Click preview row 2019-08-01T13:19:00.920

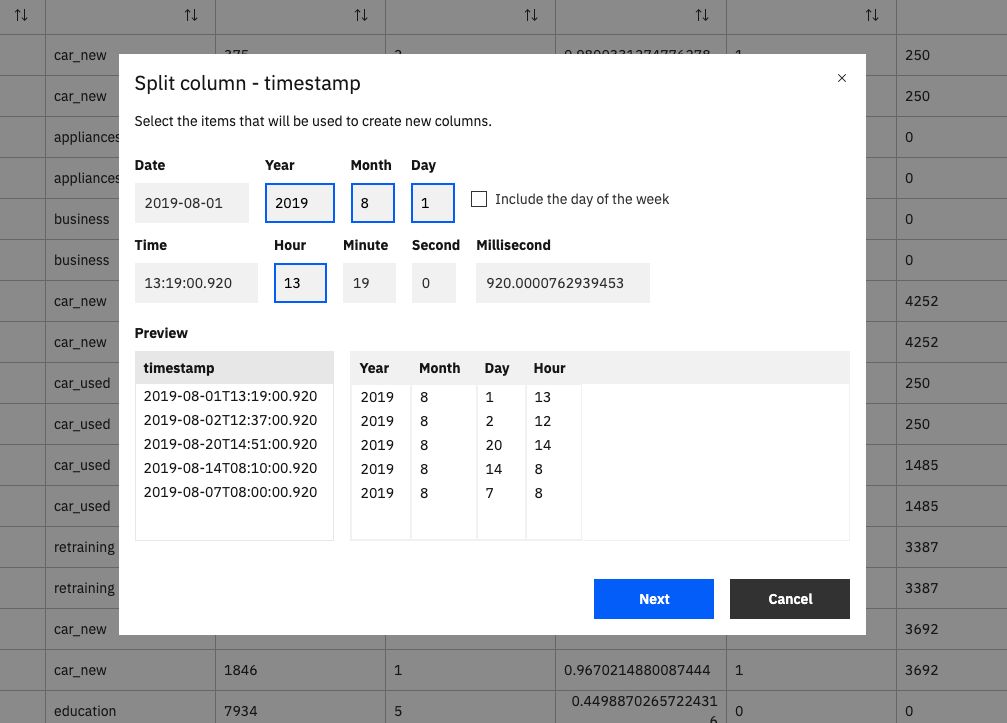click(x=230, y=396)
